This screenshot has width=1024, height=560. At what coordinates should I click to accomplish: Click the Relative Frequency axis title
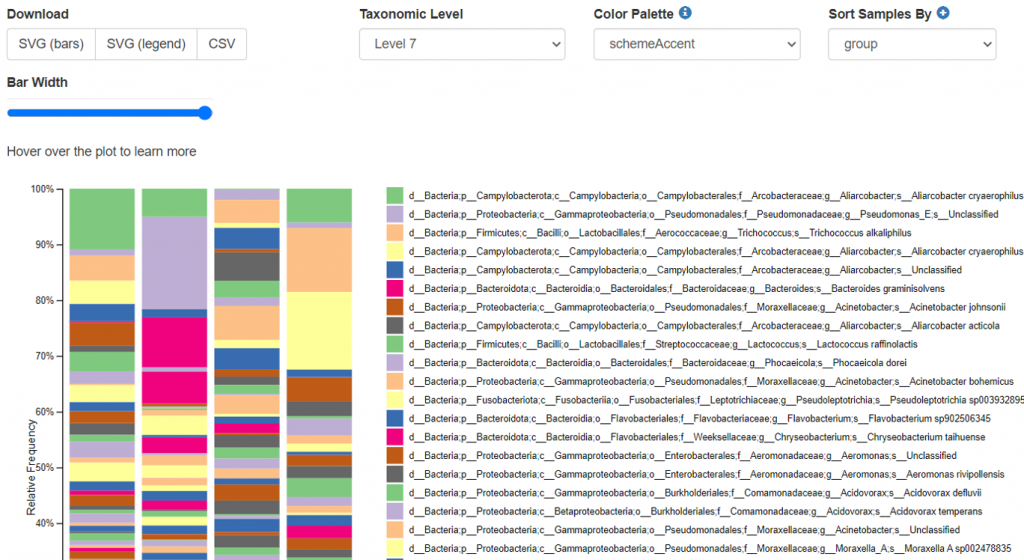31,467
